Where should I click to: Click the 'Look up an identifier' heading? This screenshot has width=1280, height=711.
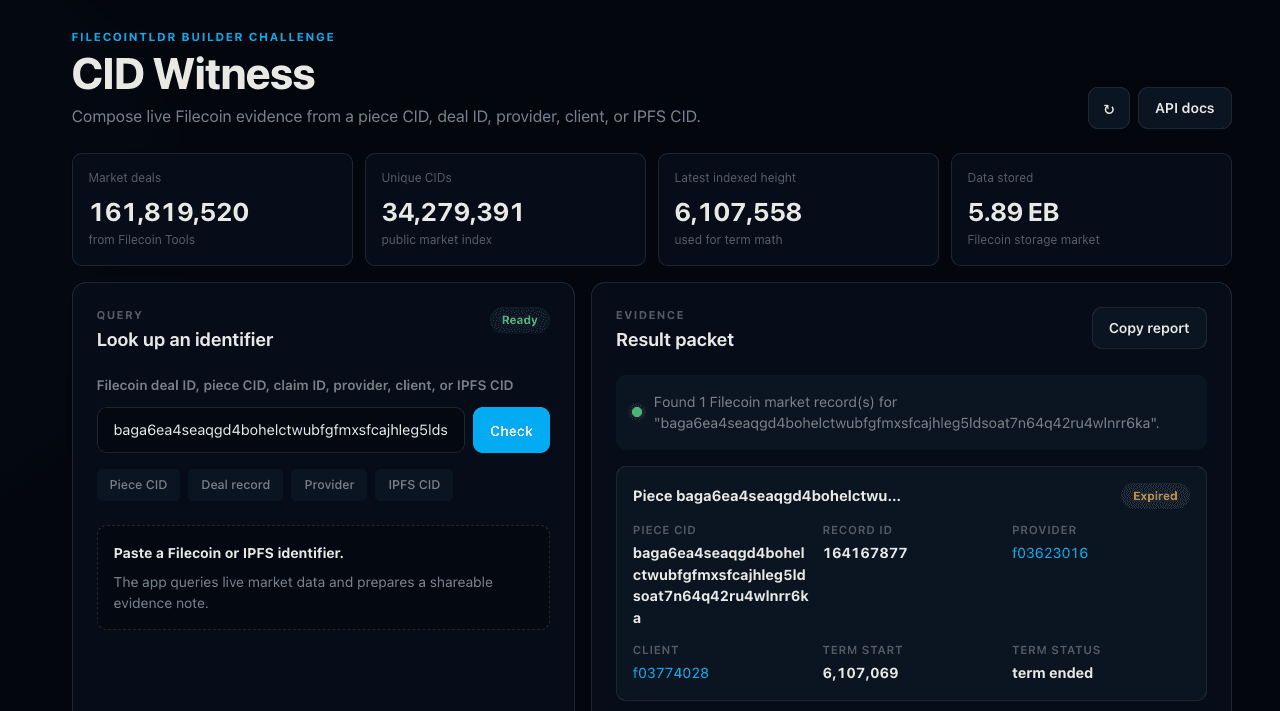pyautogui.click(x=185, y=340)
